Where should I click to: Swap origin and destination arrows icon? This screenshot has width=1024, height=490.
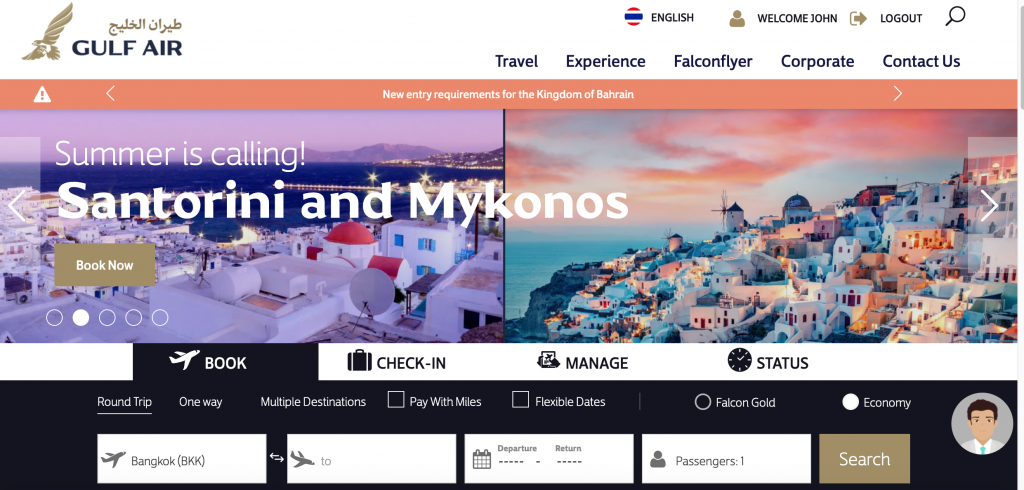(x=276, y=458)
